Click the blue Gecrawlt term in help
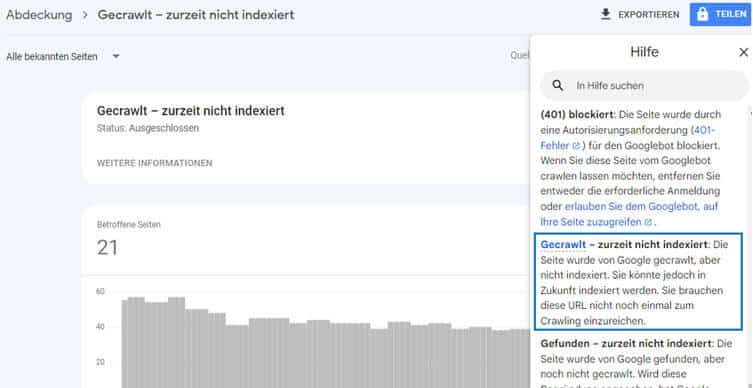The image size is (753, 388). (x=563, y=244)
